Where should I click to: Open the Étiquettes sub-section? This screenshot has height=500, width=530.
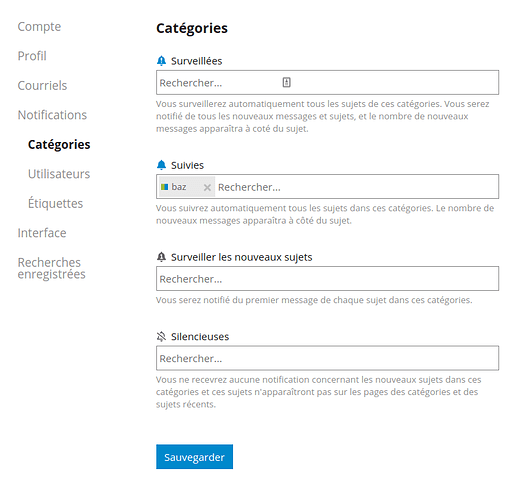point(55,203)
